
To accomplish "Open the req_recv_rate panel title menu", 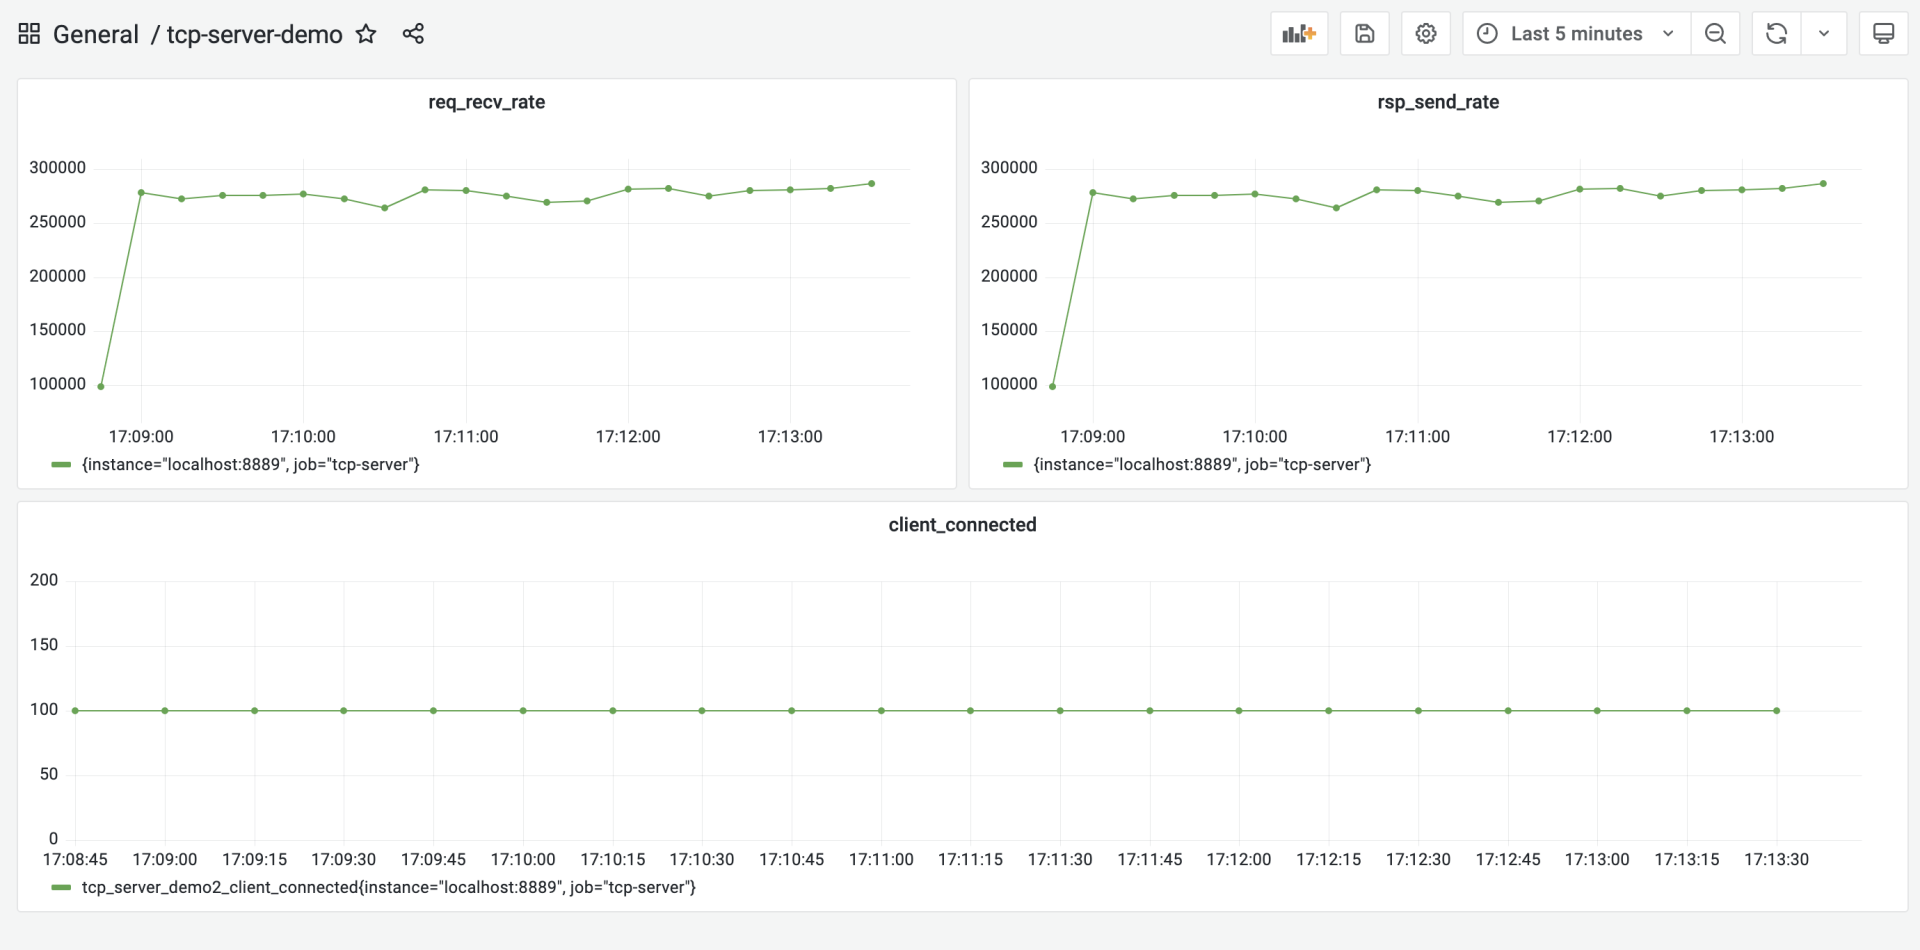I will click(x=486, y=102).
